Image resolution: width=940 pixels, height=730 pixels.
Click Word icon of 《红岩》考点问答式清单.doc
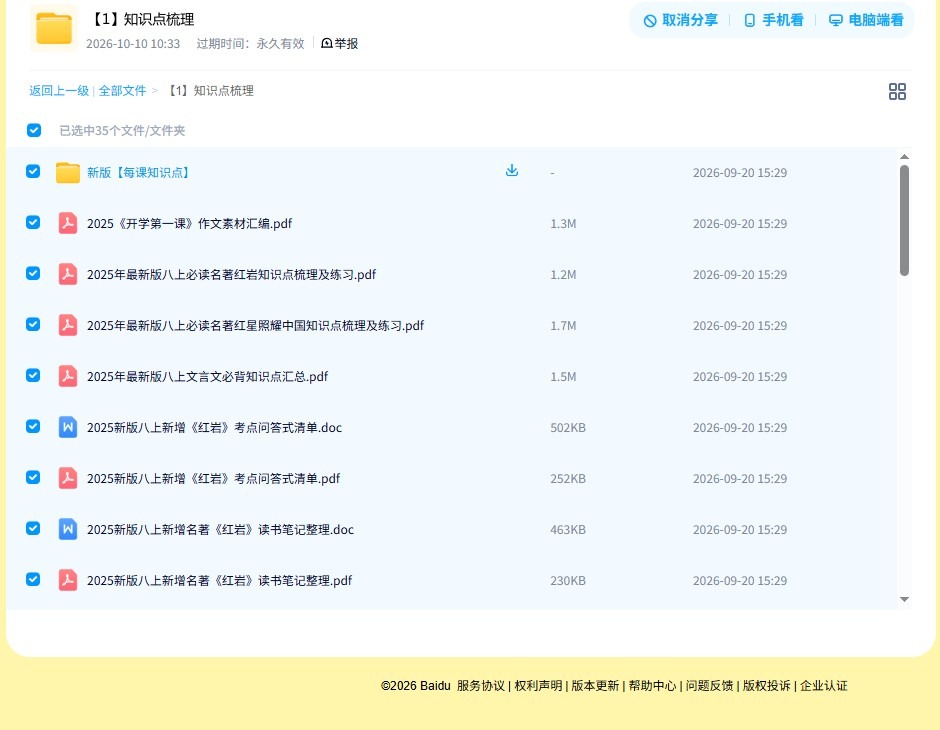pyautogui.click(x=68, y=427)
